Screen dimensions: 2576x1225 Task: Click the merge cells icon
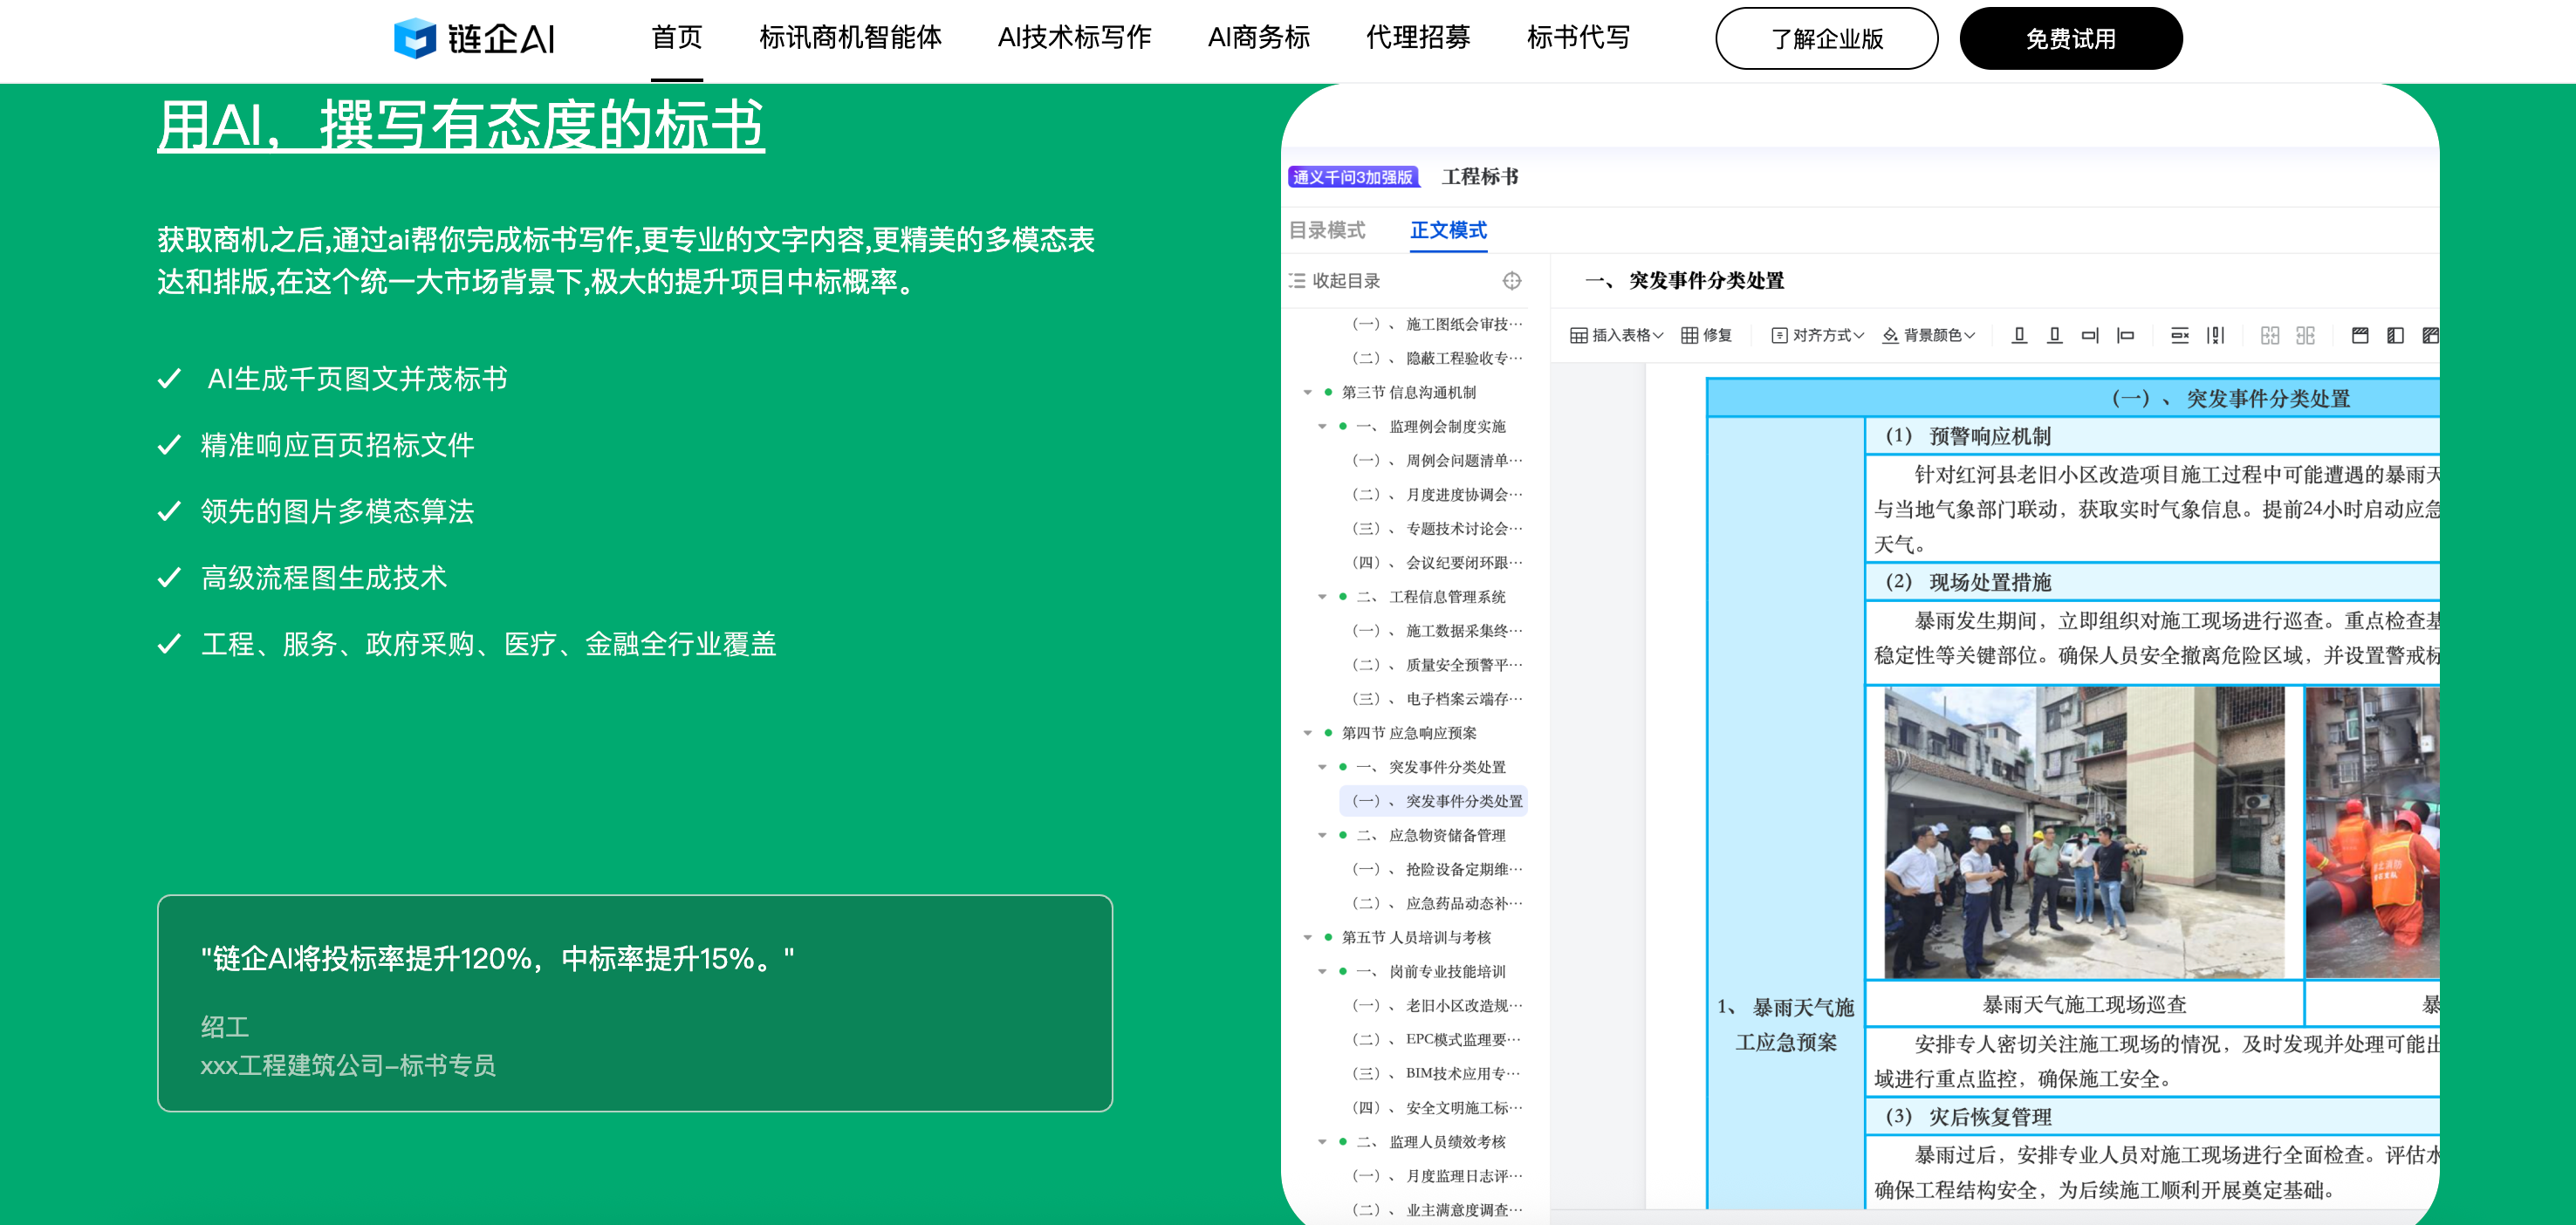[x=2270, y=335]
